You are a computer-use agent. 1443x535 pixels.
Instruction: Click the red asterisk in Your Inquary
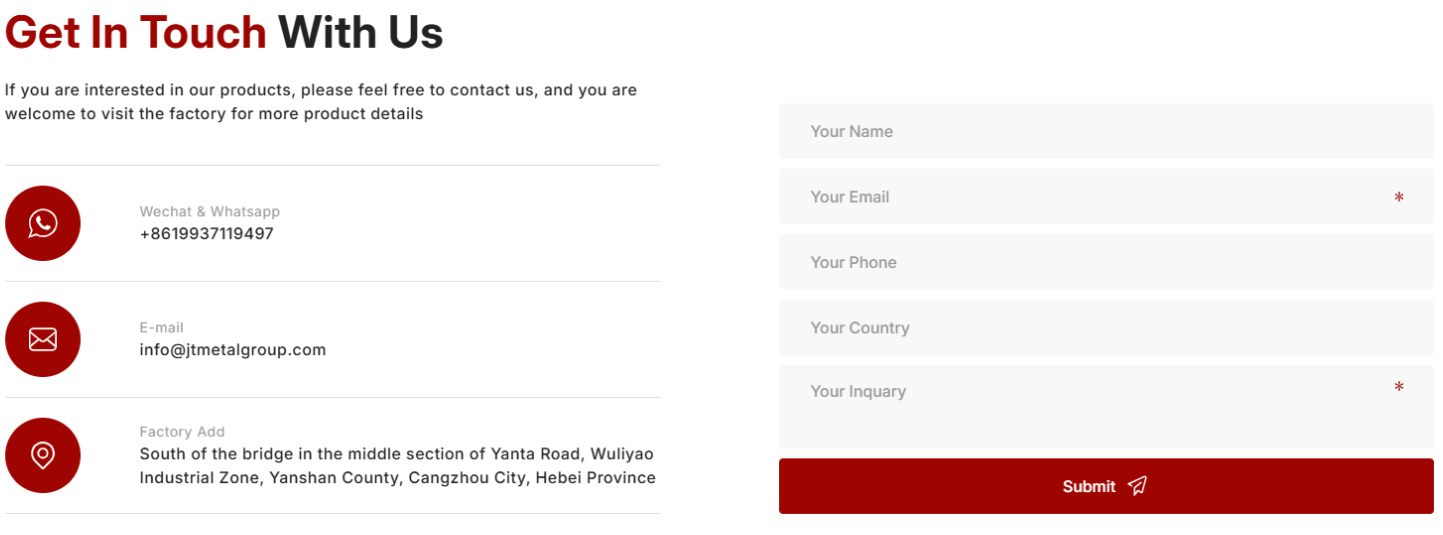(x=1398, y=387)
